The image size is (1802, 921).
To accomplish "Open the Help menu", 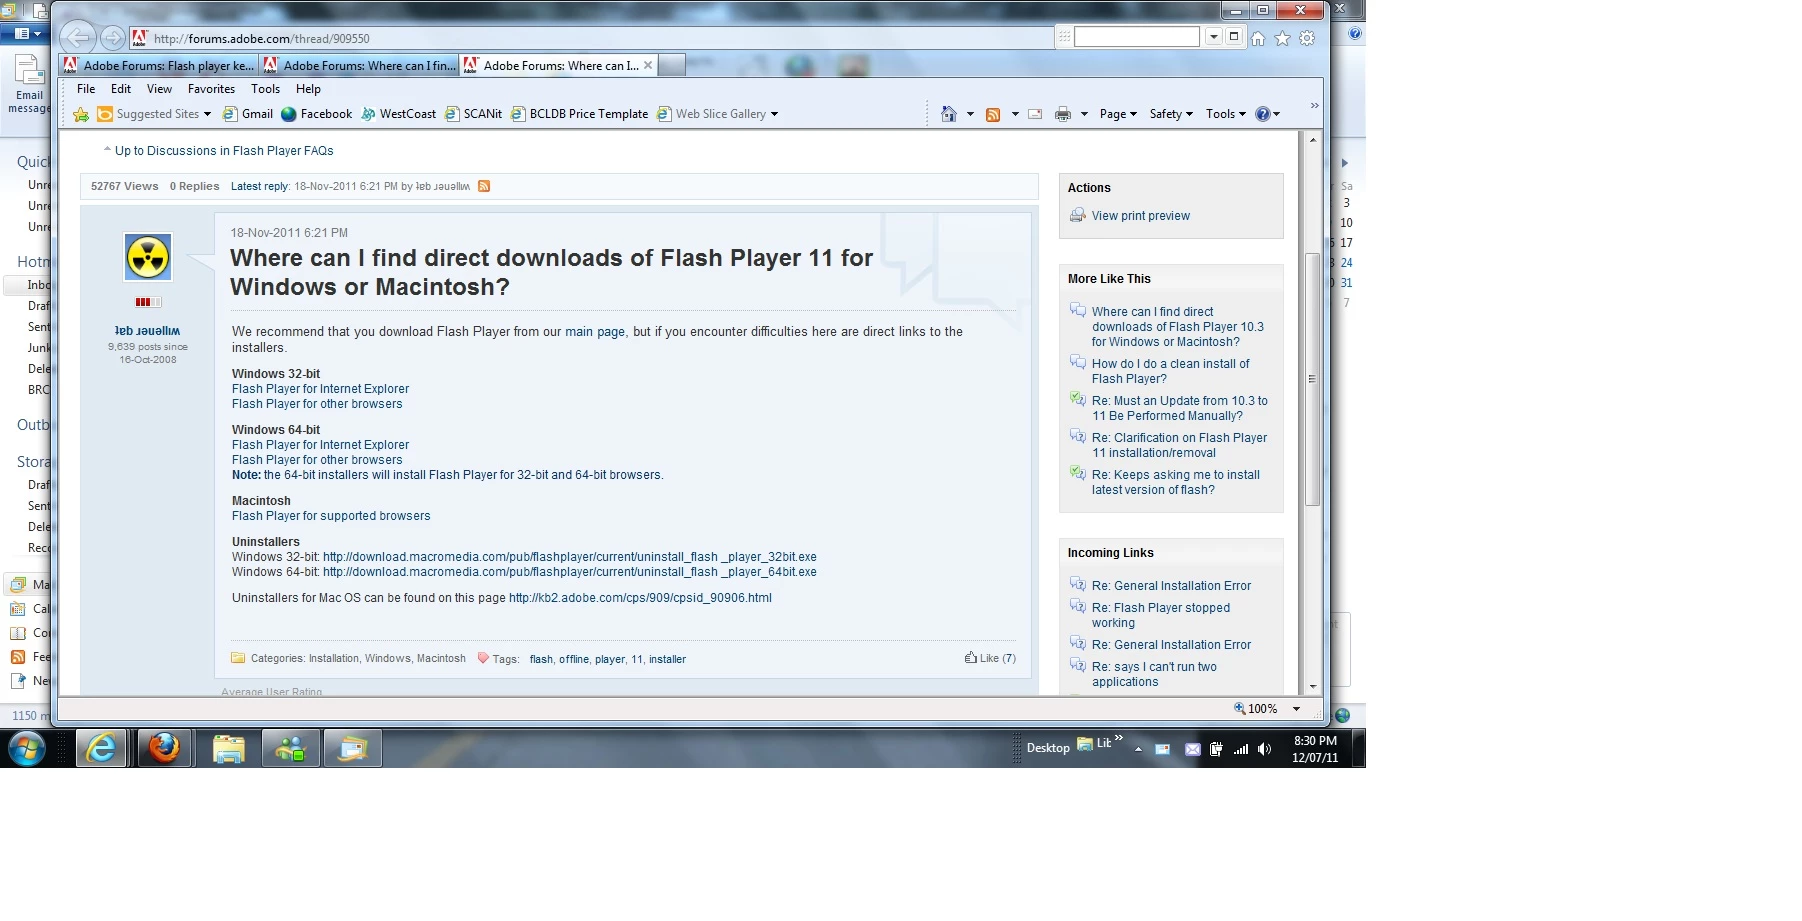I will (x=308, y=89).
